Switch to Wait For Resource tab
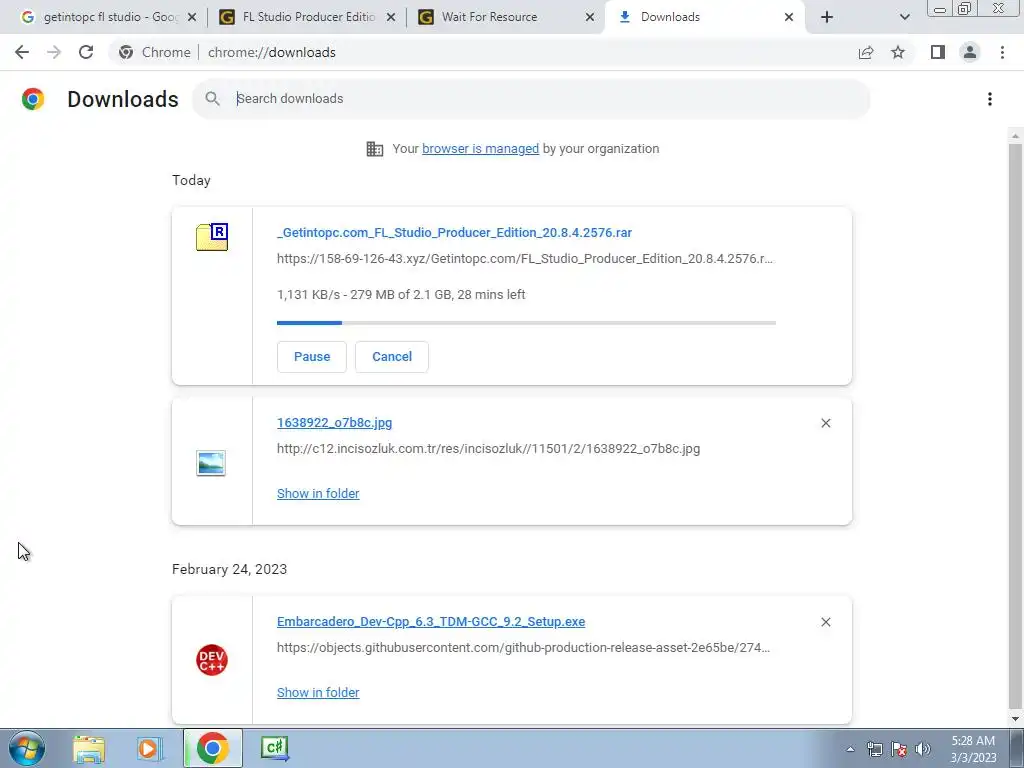Viewport: 1024px width, 768px height. coord(506,17)
